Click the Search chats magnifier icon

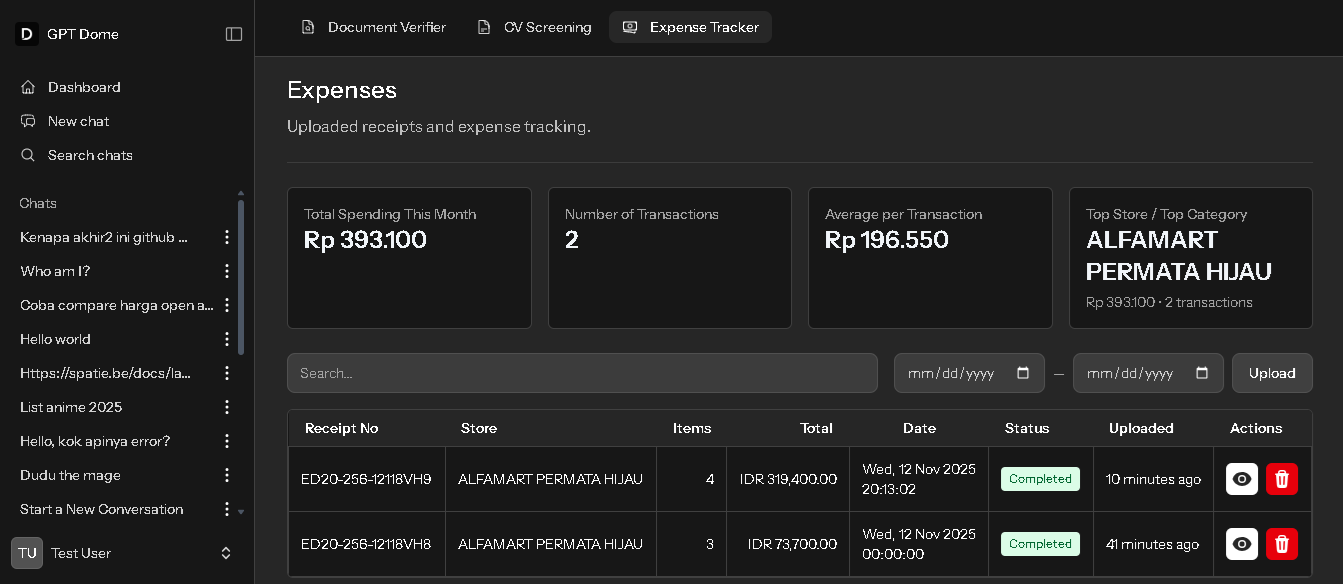coord(28,155)
